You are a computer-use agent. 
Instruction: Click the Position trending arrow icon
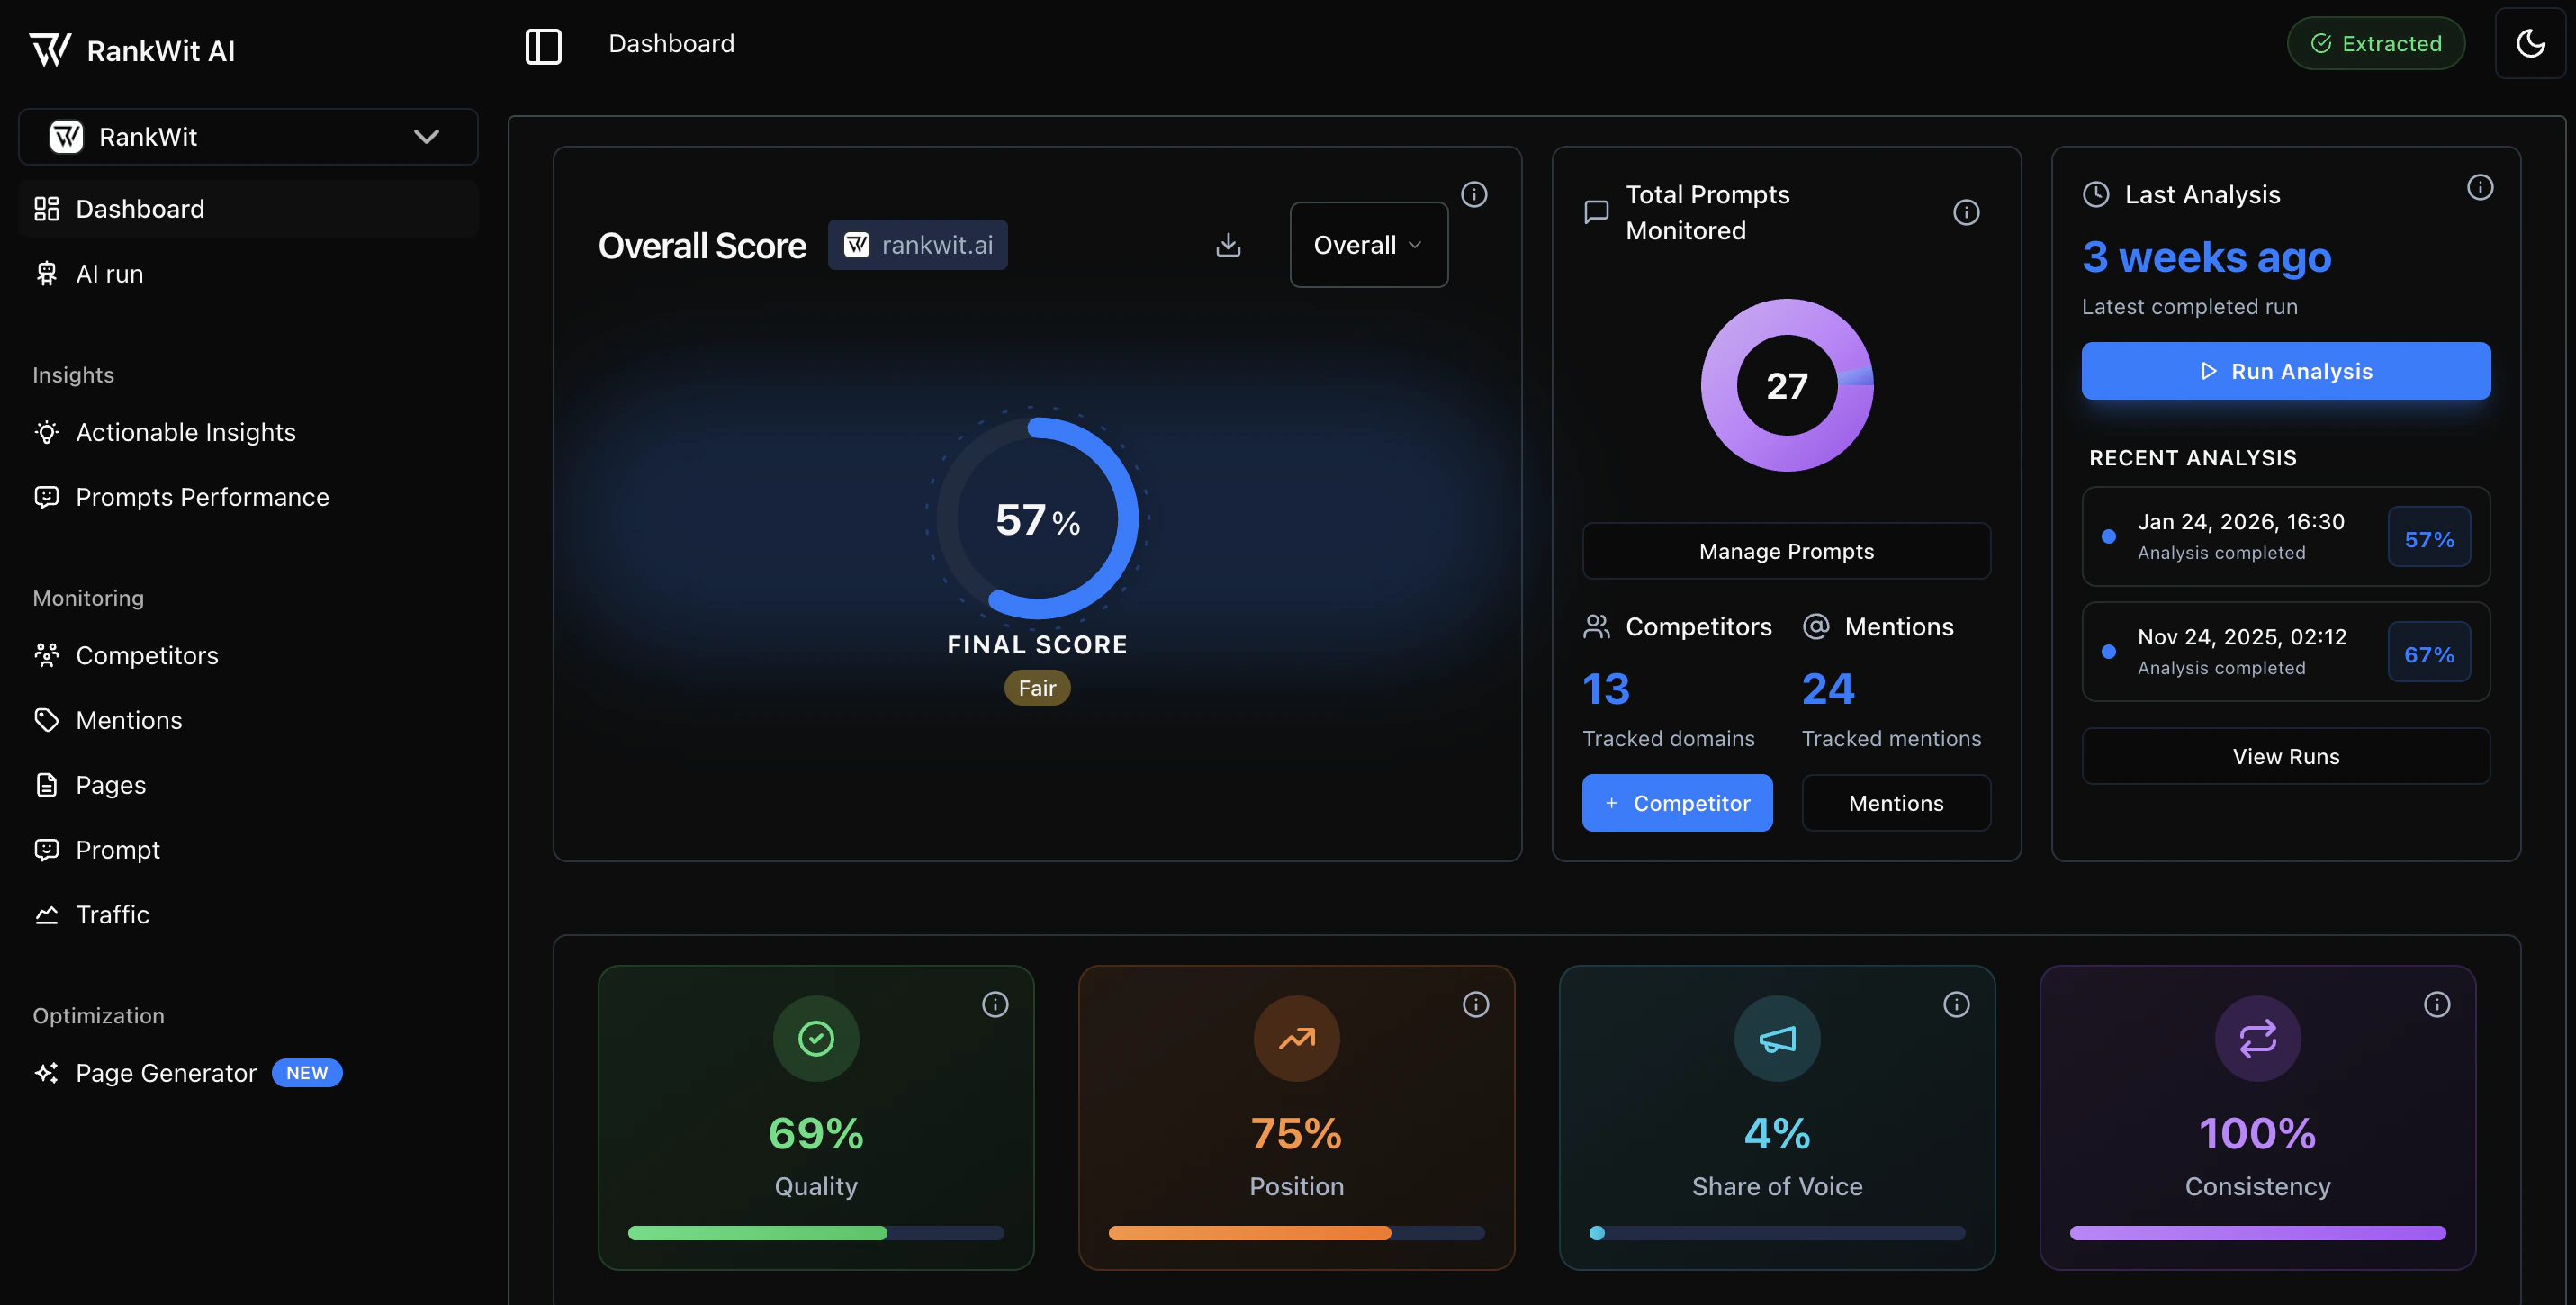[x=1296, y=1038]
